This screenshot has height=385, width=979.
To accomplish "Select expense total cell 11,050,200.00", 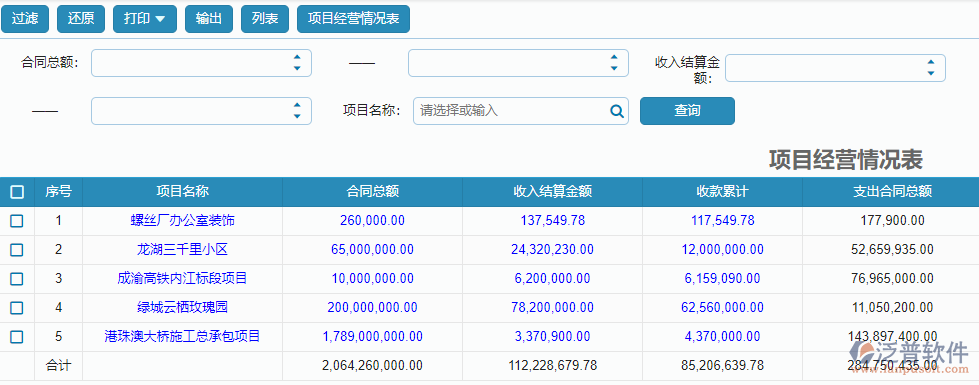I will pos(892,308).
